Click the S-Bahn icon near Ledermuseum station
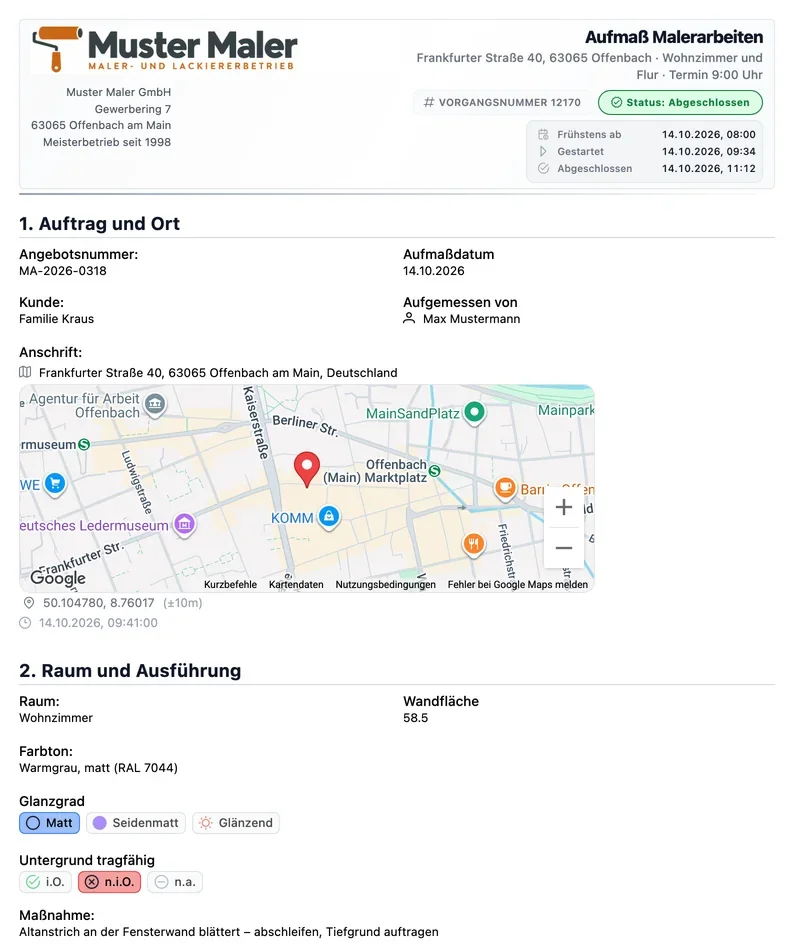Viewport: 794px width, 951px height. pos(84,445)
